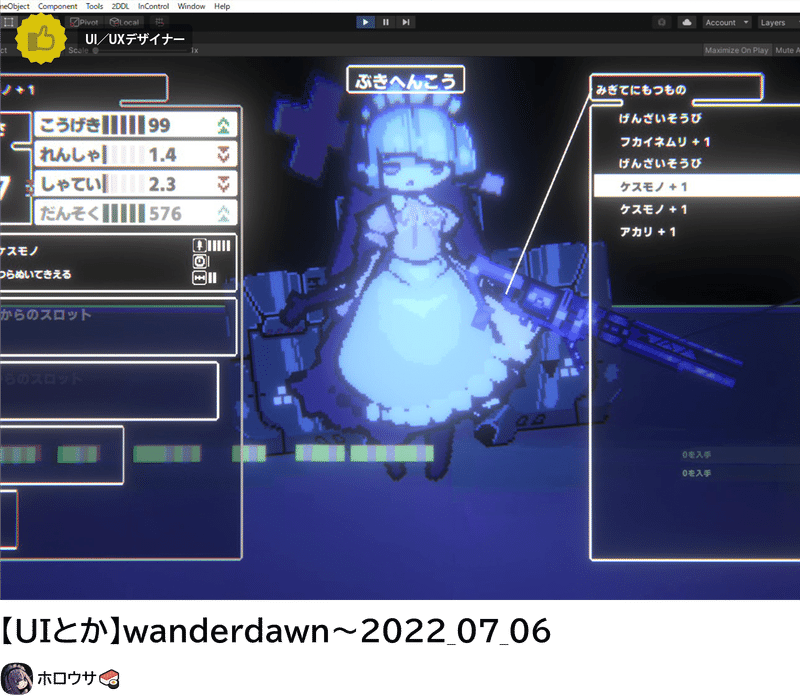Click the UI/UXデザイナー label
This screenshot has width=800, height=696.
[x=135, y=39]
